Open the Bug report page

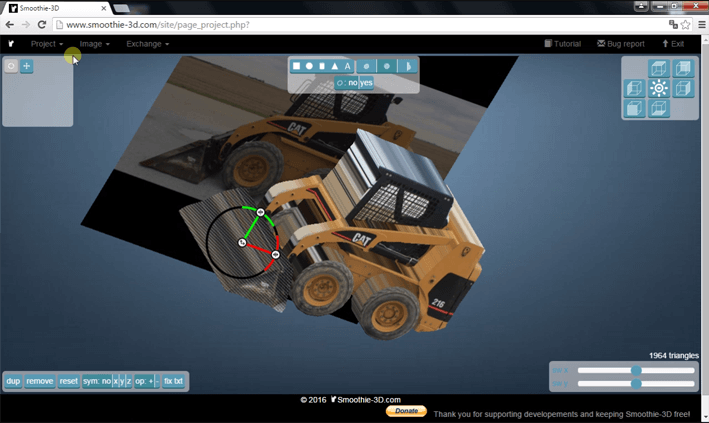[x=621, y=44]
